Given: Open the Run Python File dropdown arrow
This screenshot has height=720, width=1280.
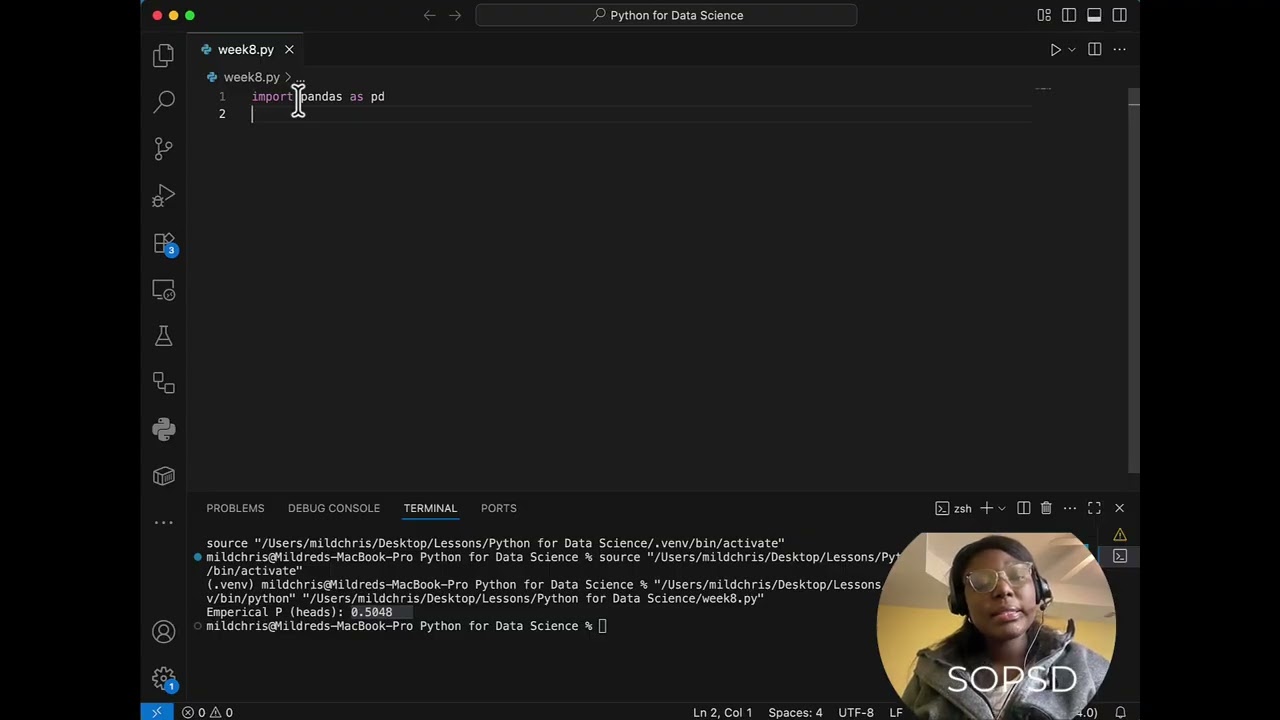Looking at the screenshot, I should pos(1071,49).
